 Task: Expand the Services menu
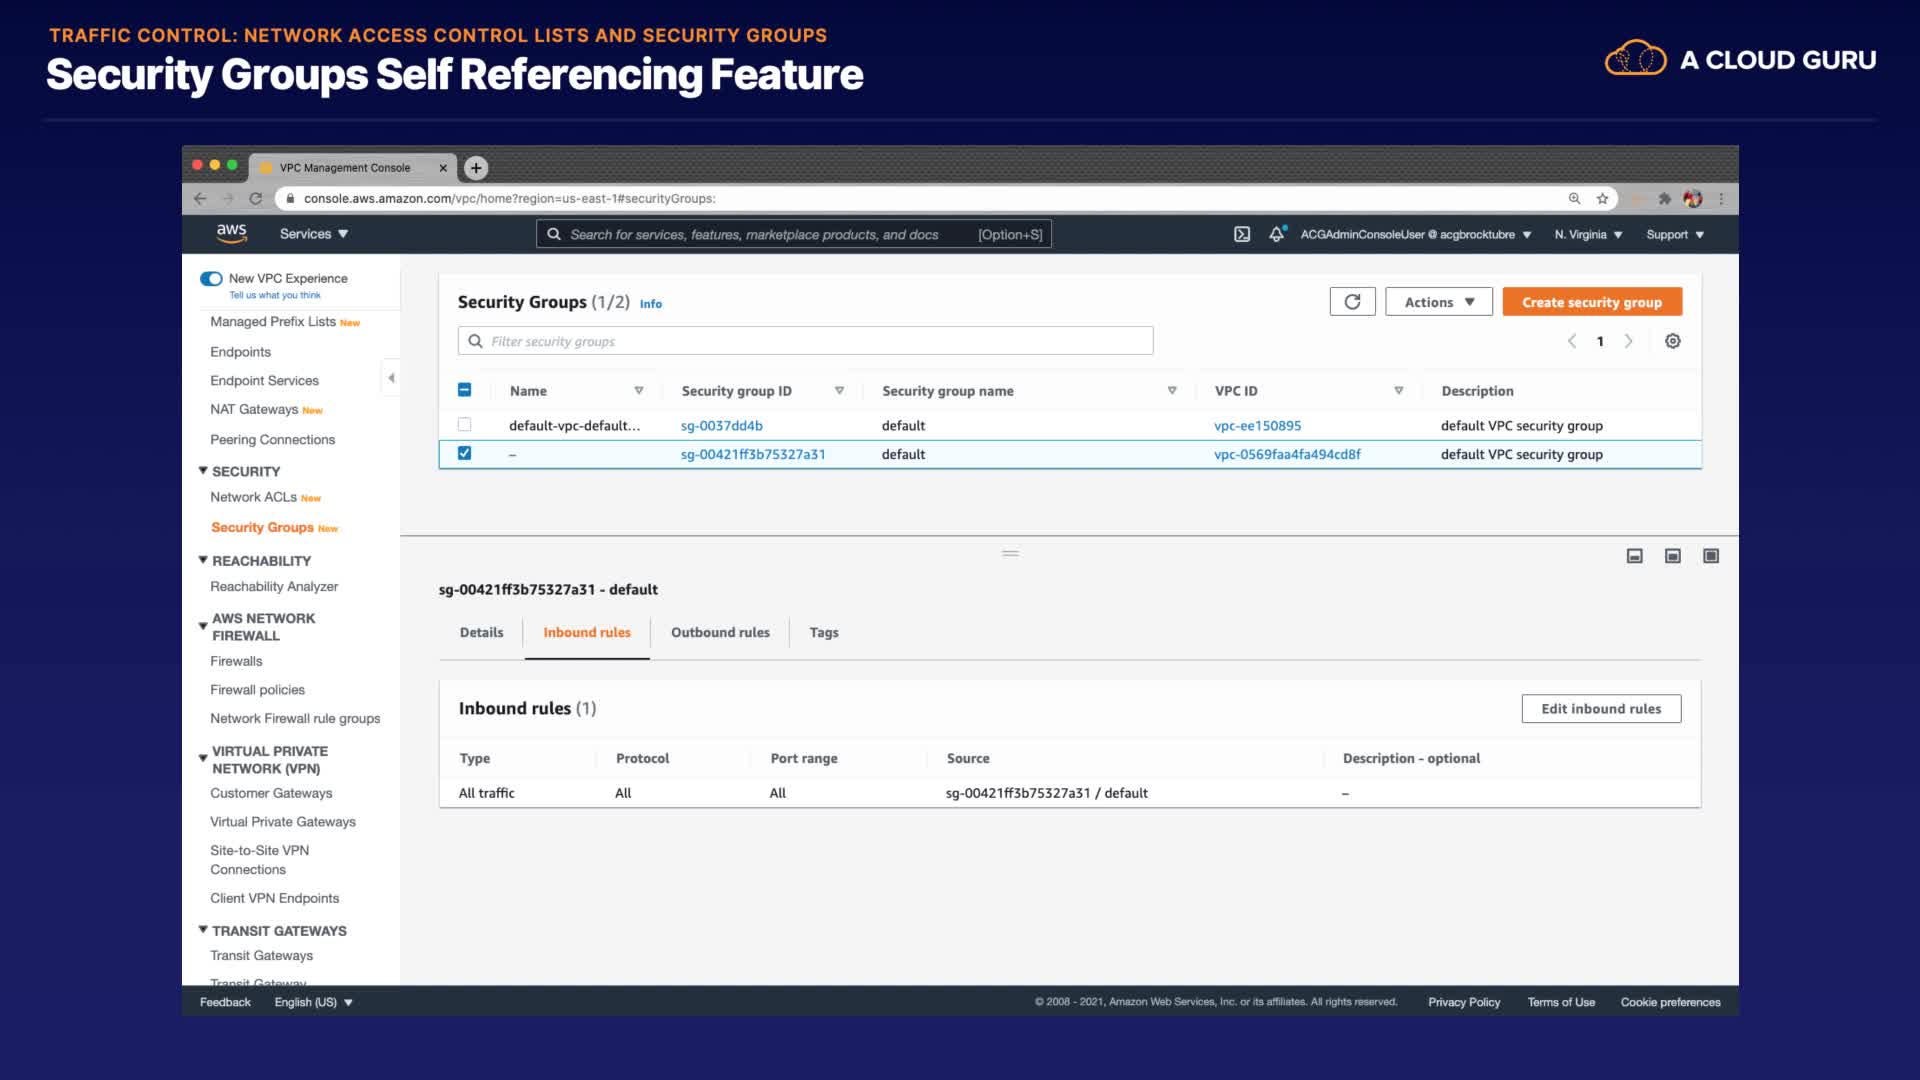pyautogui.click(x=313, y=234)
